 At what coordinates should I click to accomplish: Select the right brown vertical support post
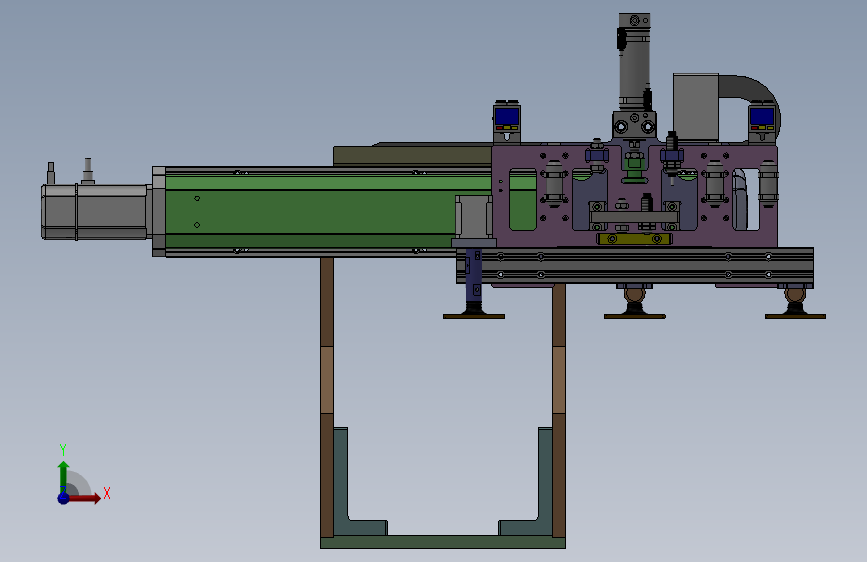559,409
